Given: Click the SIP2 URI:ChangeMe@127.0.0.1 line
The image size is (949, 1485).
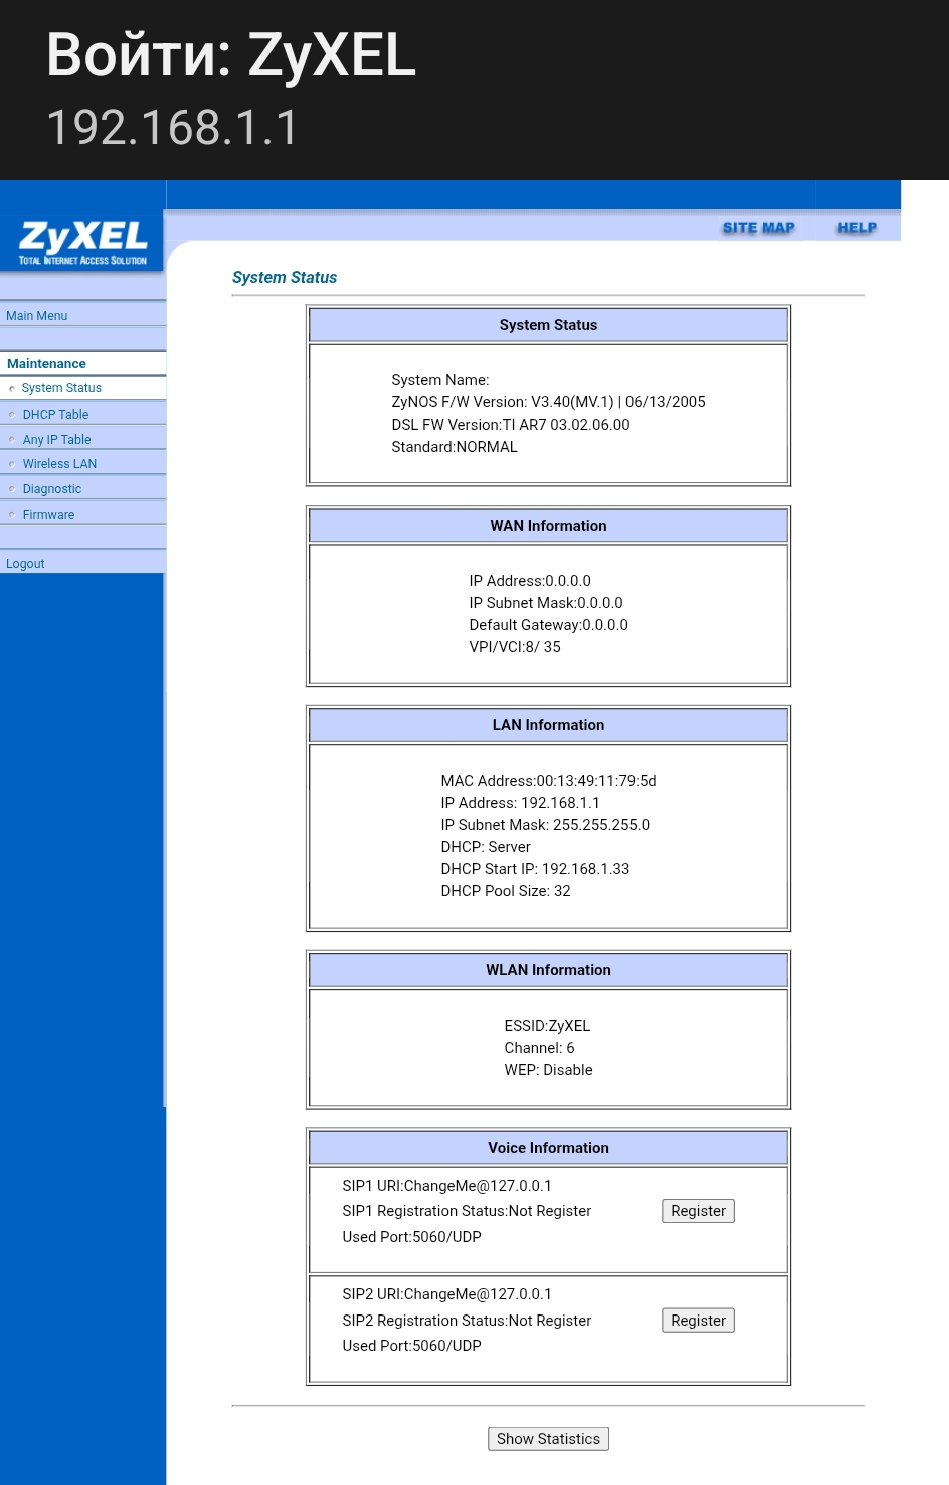Looking at the screenshot, I should (x=447, y=1294).
